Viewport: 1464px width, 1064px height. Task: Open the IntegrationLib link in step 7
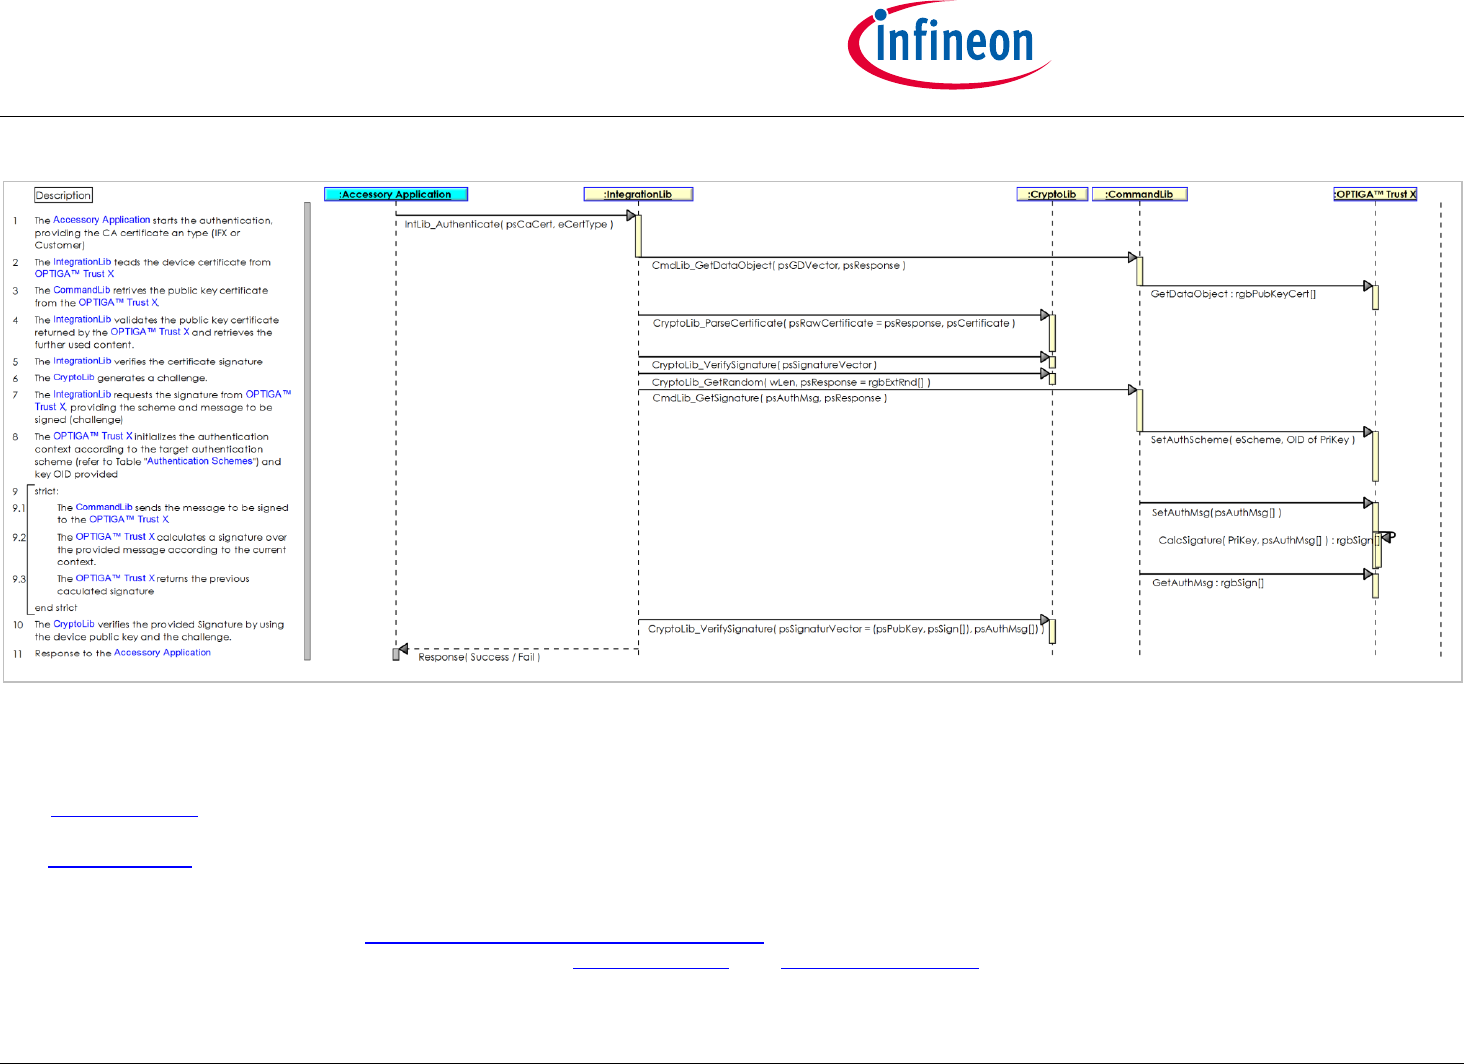point(82,395)
